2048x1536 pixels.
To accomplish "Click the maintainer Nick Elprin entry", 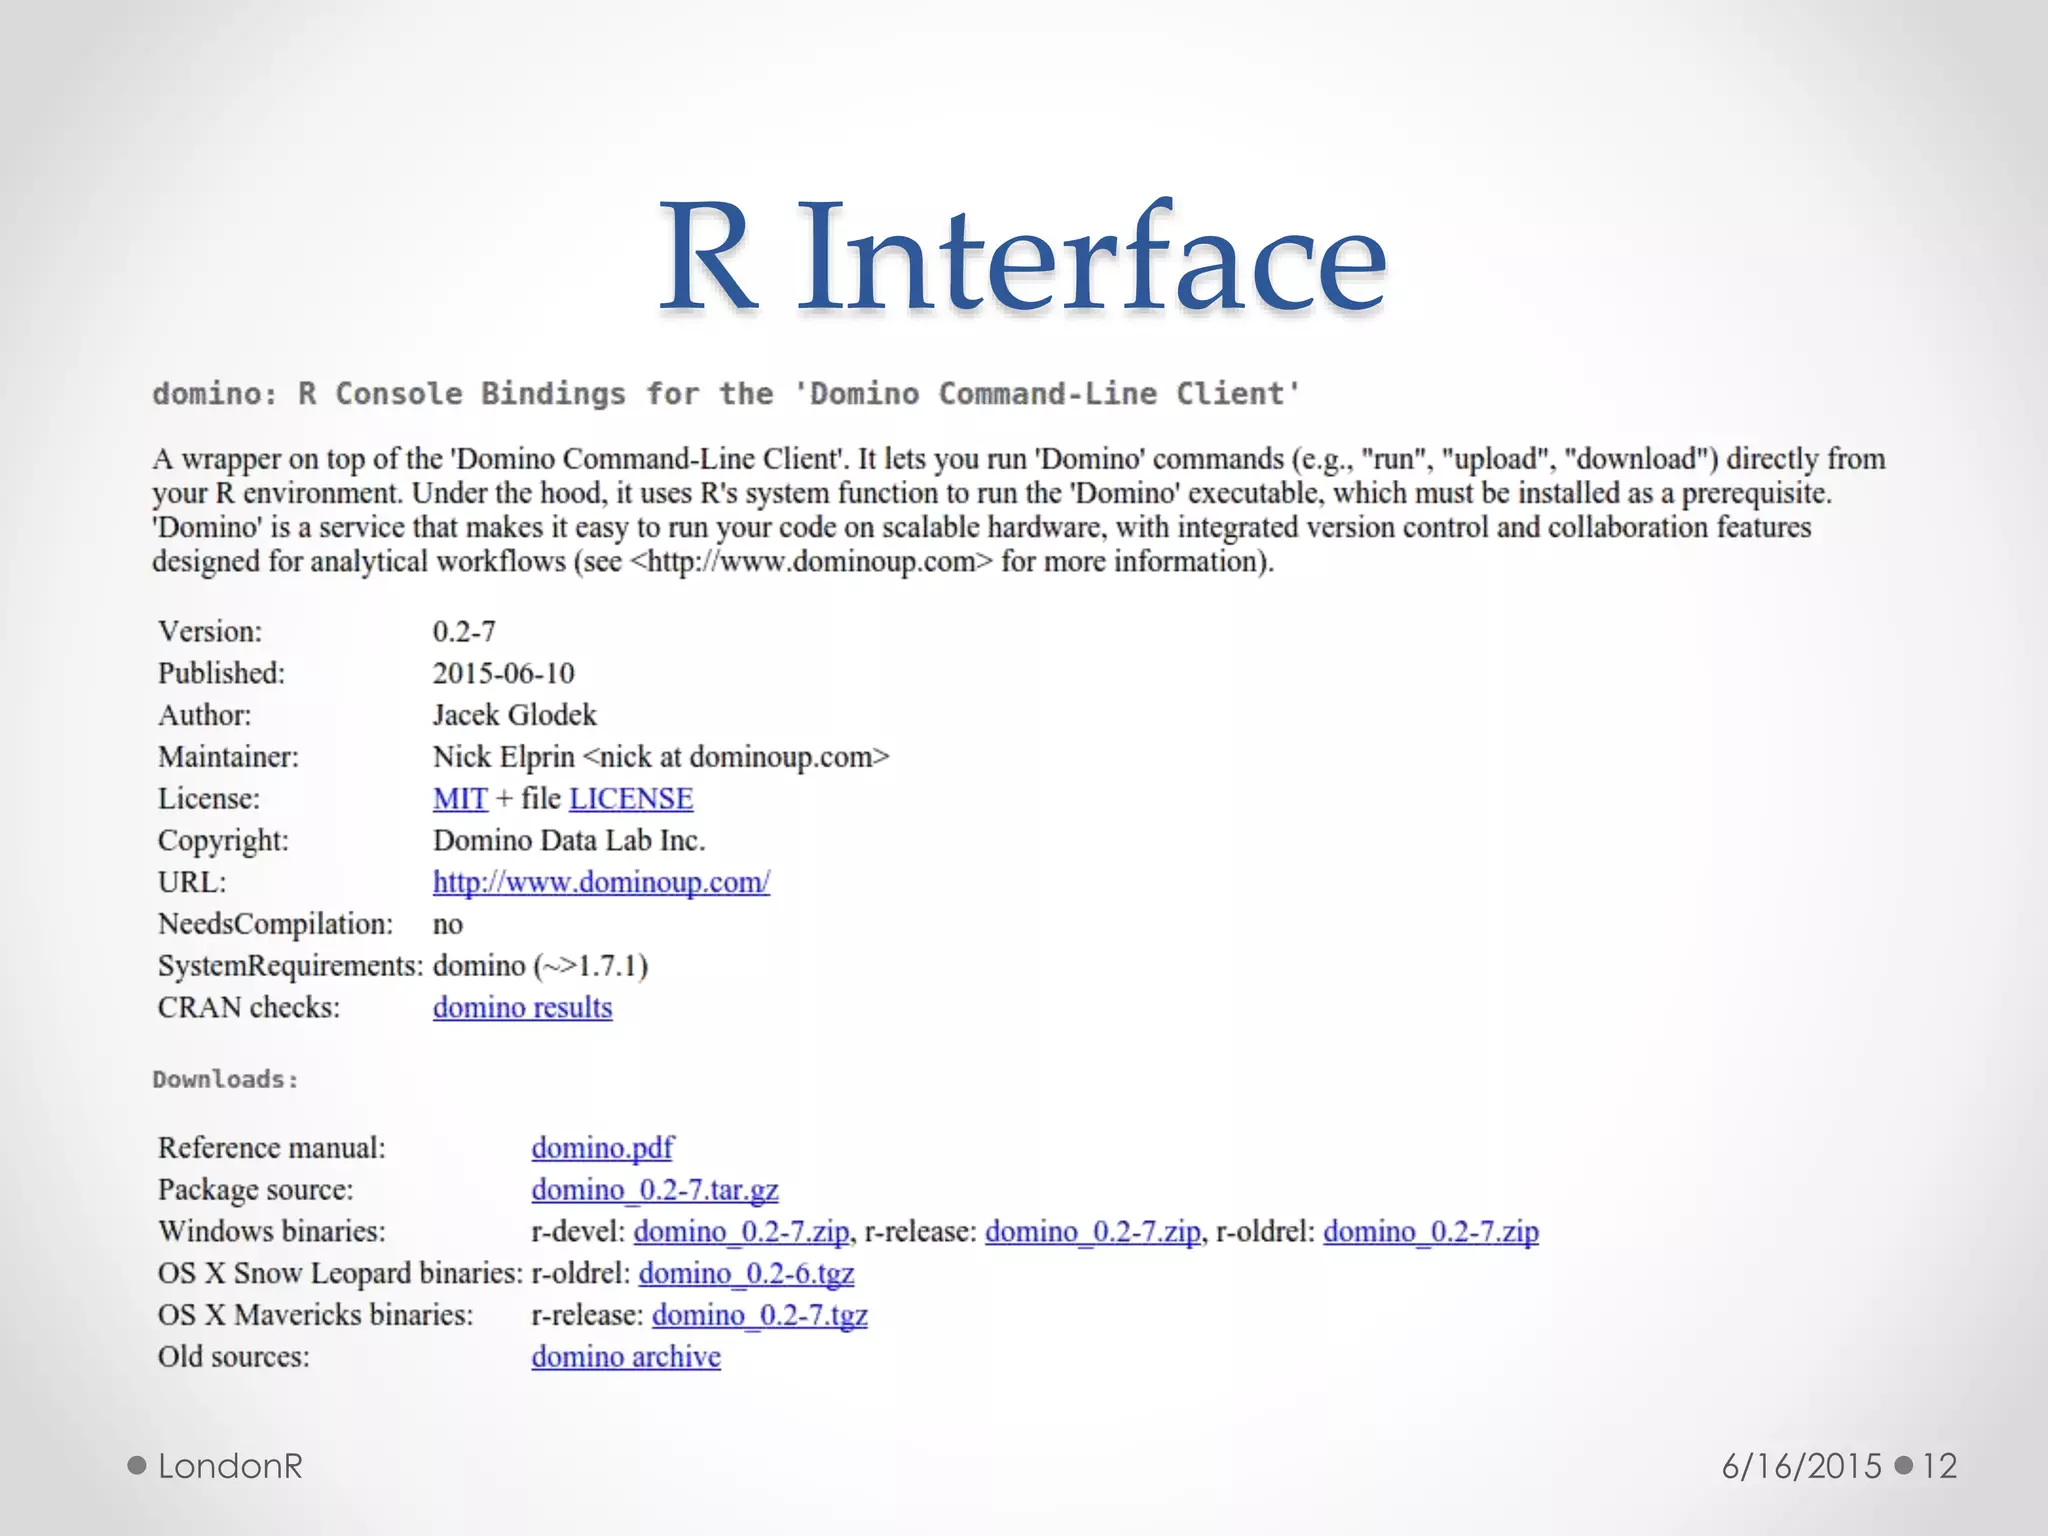I will [x=661, y=757].
